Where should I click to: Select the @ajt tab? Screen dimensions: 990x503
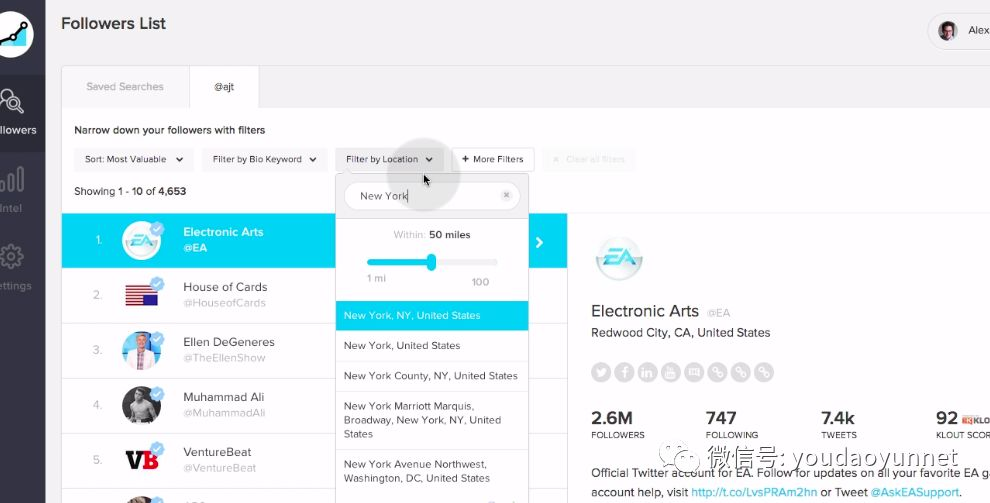point(224,86)
